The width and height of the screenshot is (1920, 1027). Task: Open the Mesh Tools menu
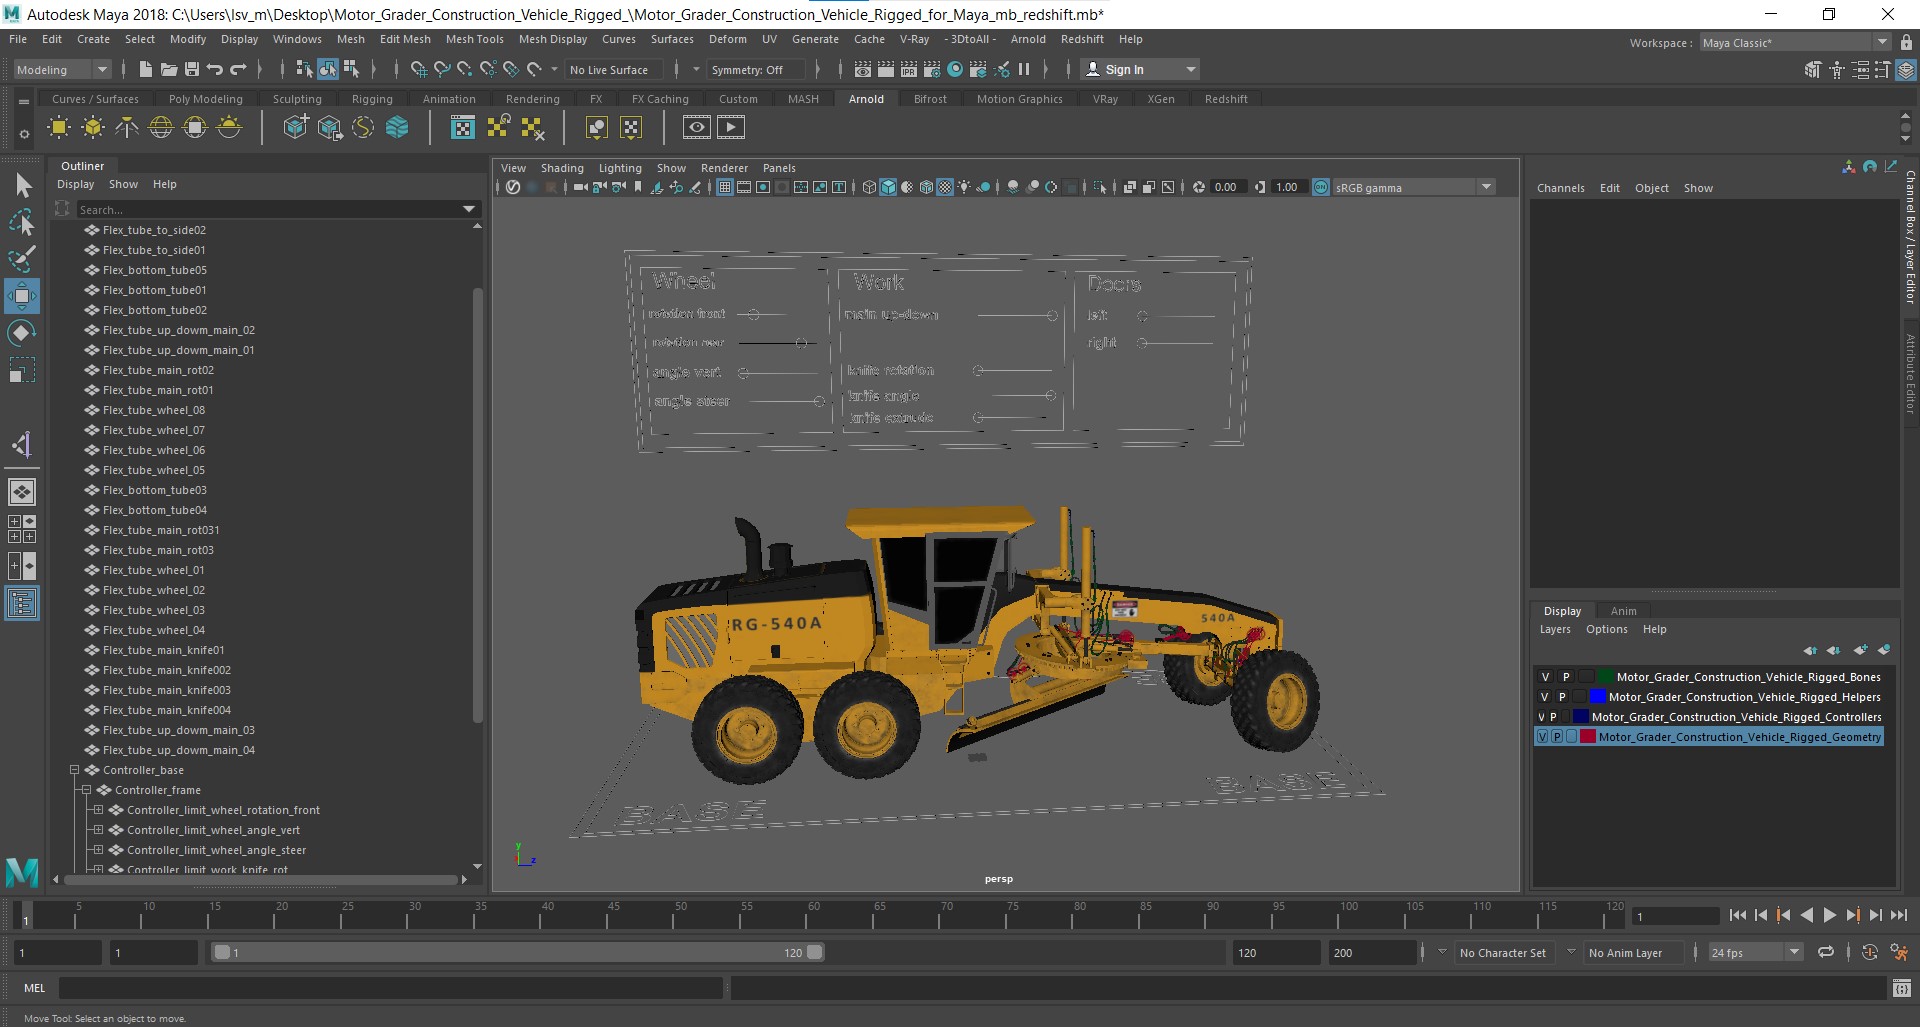click(x=474, y=39)
